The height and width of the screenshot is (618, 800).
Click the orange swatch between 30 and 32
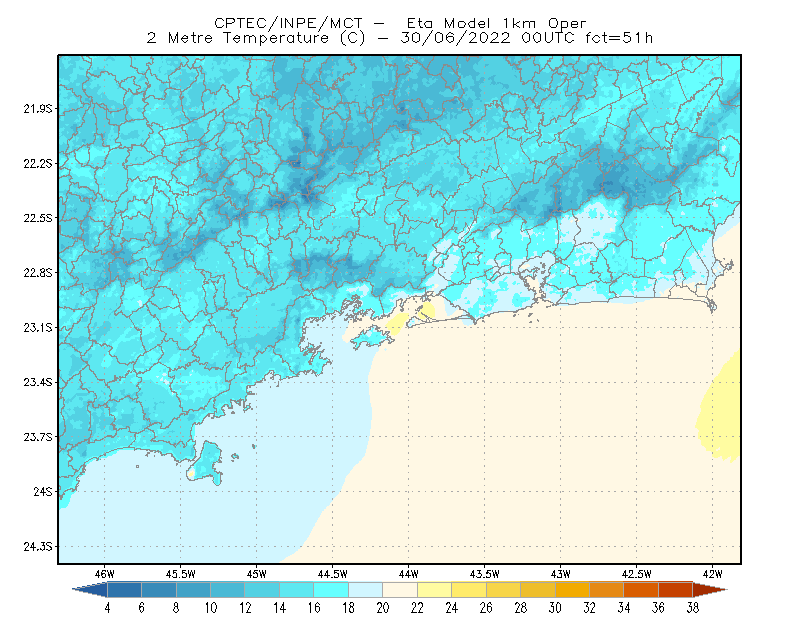click(572, 590)
